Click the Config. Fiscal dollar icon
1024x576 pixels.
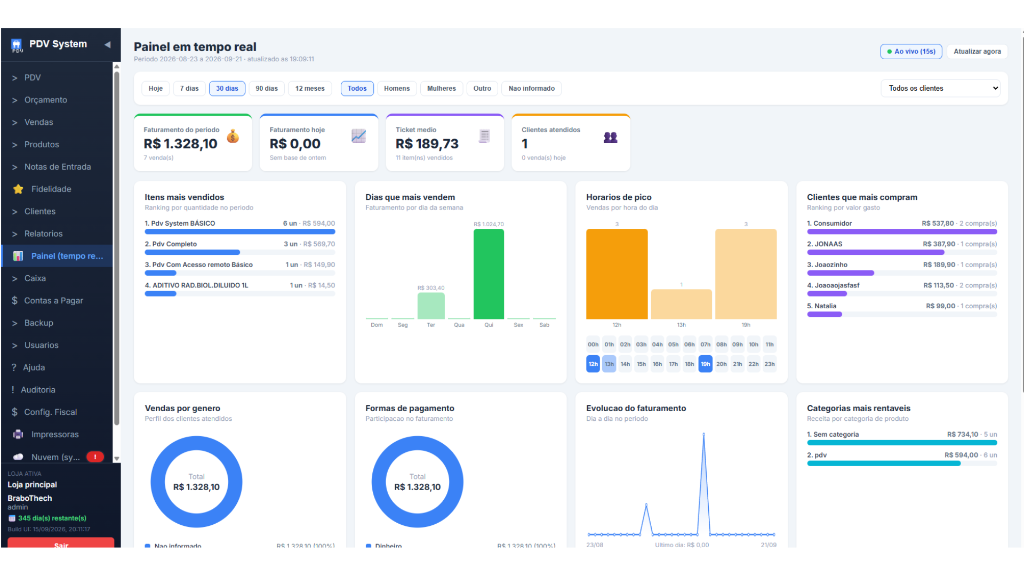[14, 412]
